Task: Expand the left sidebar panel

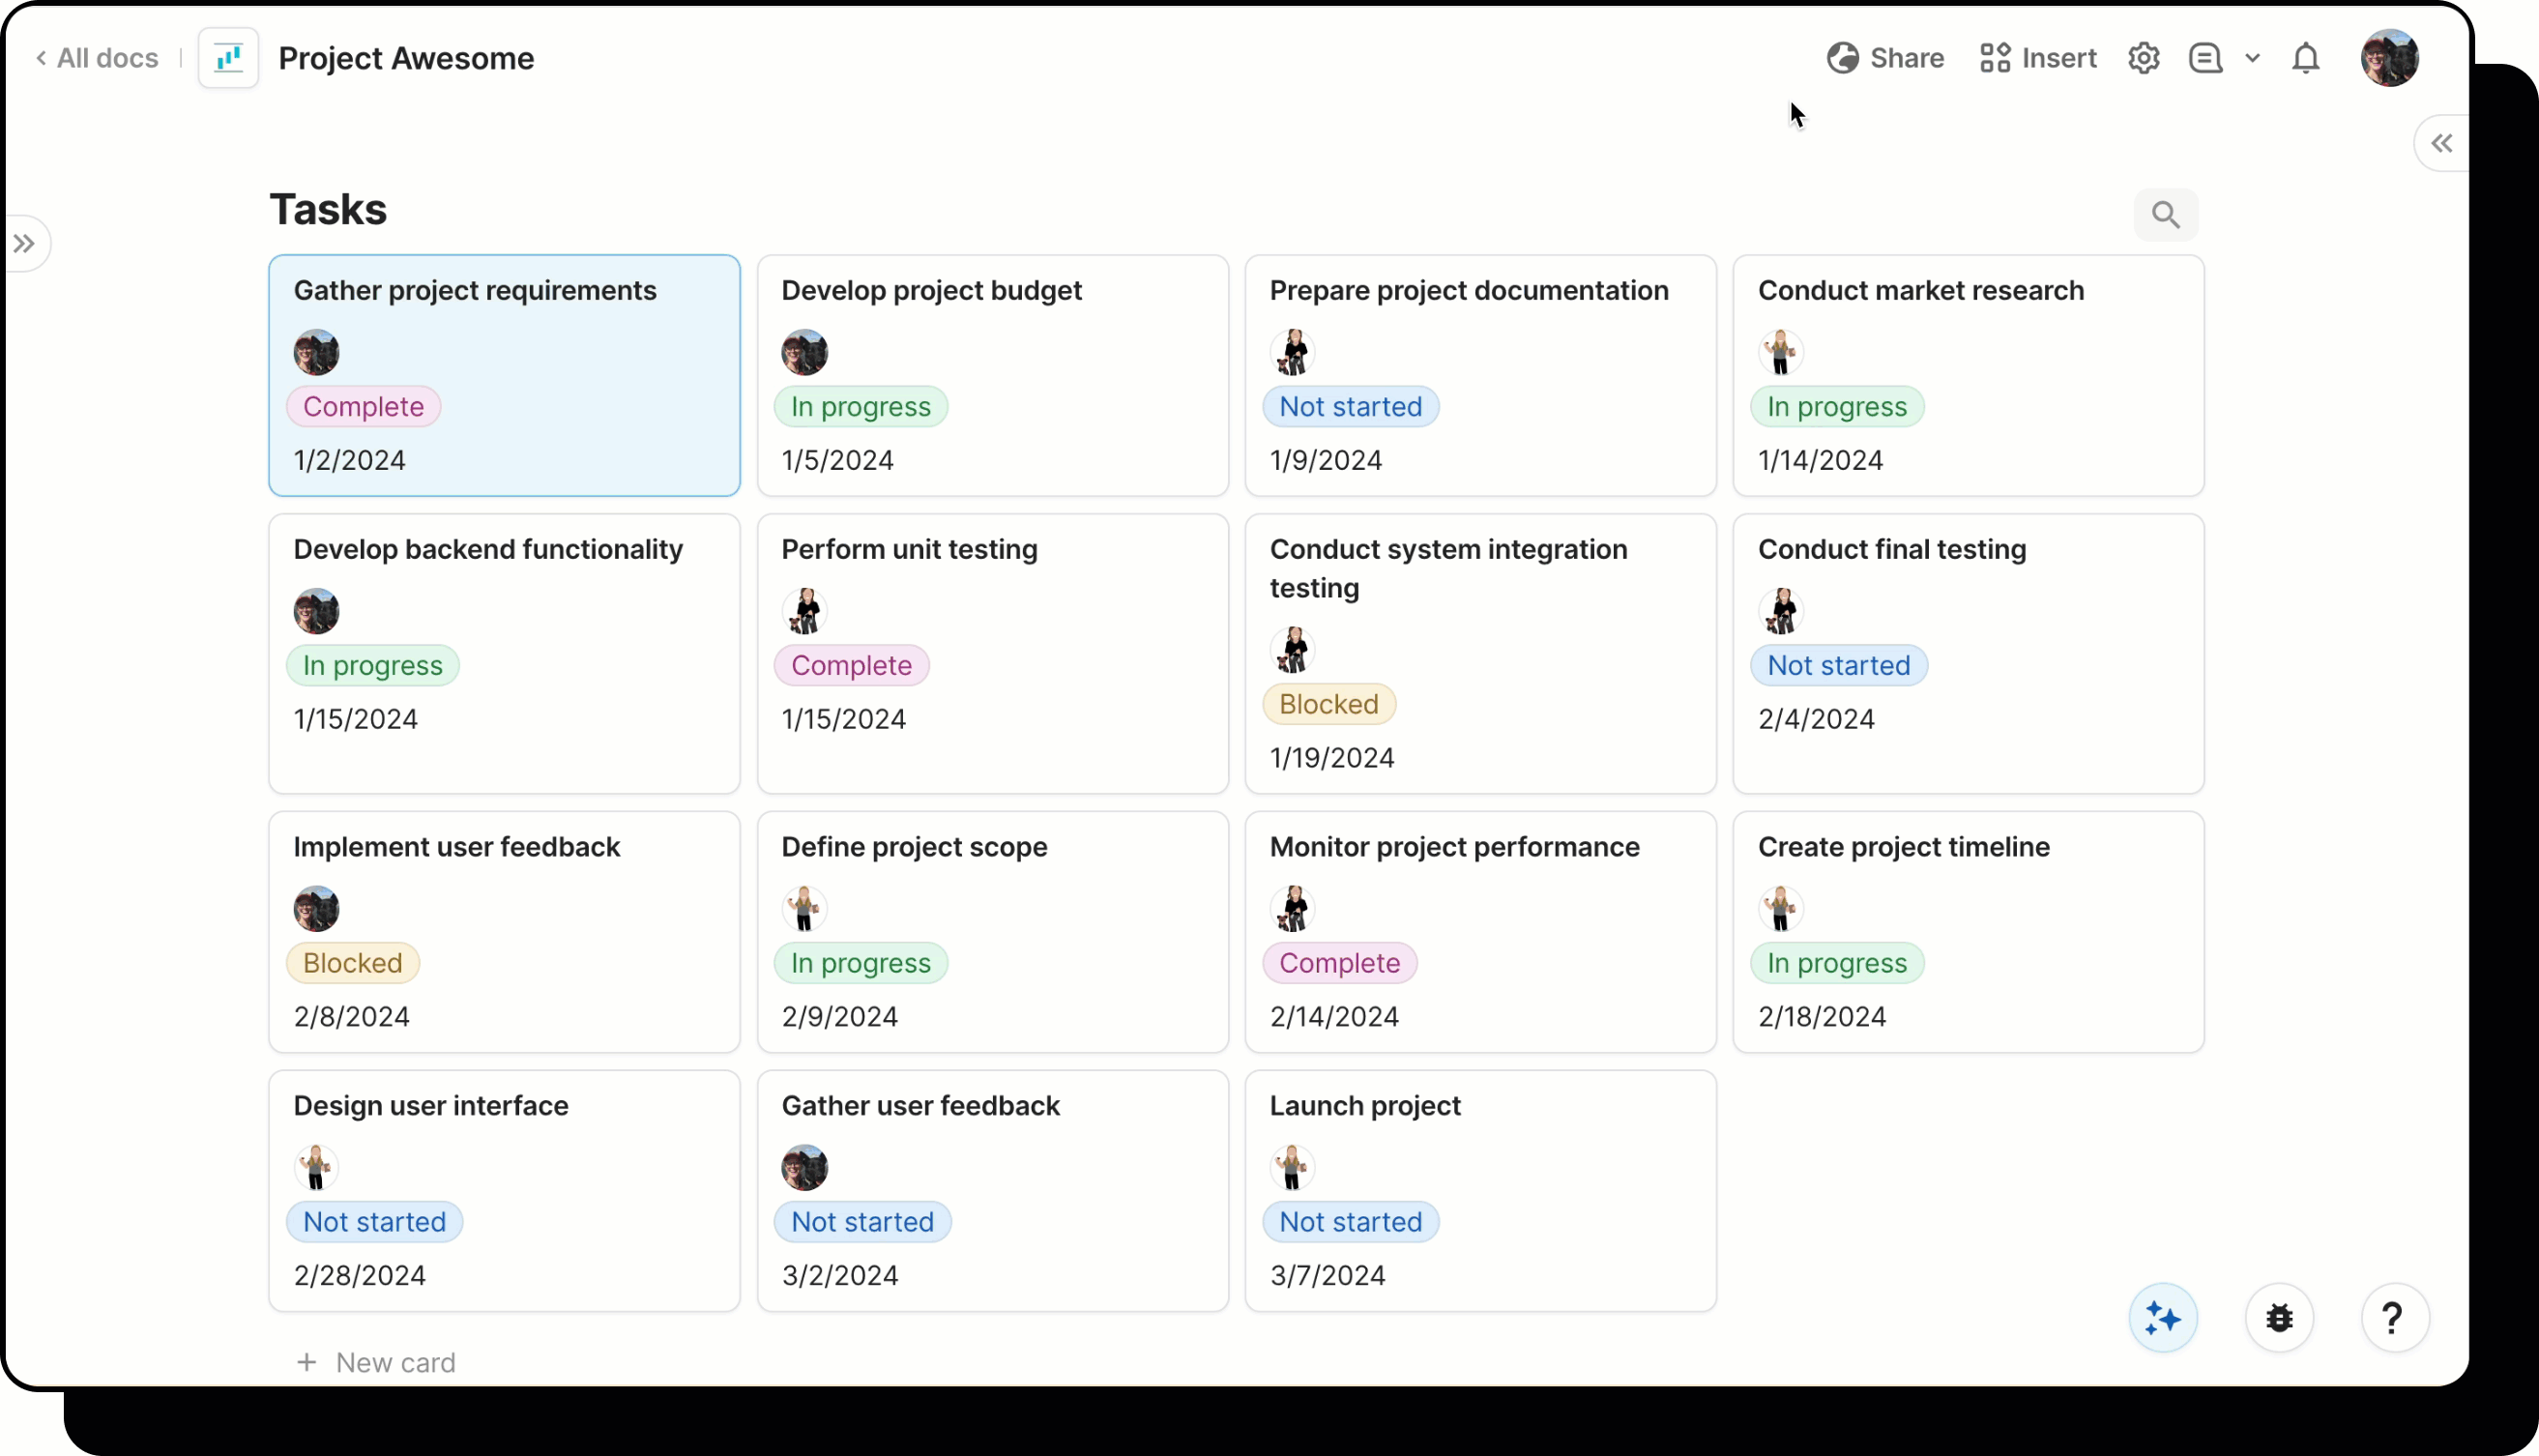Action: (24, 243)
